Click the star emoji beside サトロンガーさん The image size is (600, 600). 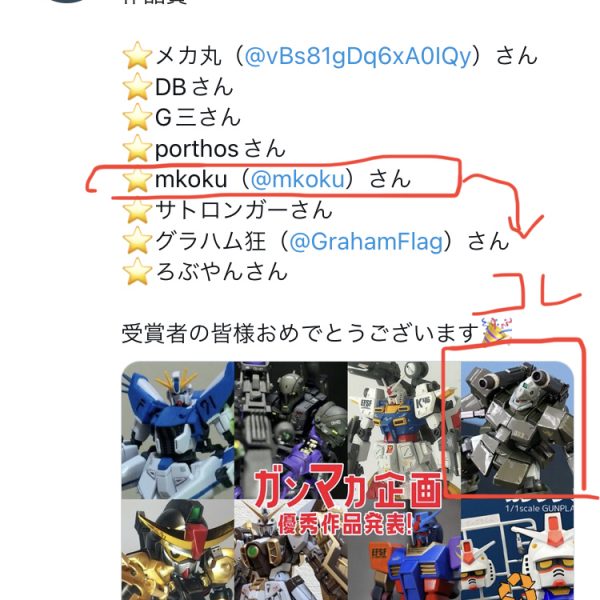pos(137,210)
